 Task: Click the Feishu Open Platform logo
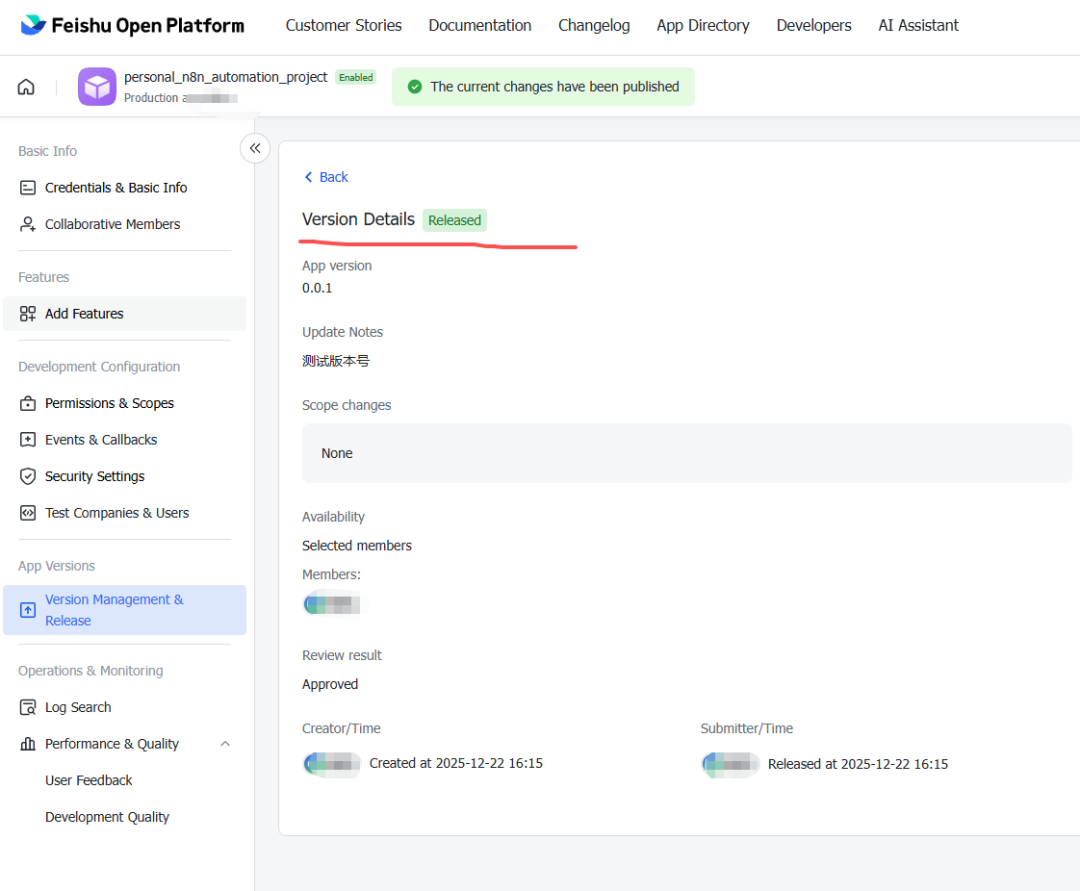click(132, 26)
